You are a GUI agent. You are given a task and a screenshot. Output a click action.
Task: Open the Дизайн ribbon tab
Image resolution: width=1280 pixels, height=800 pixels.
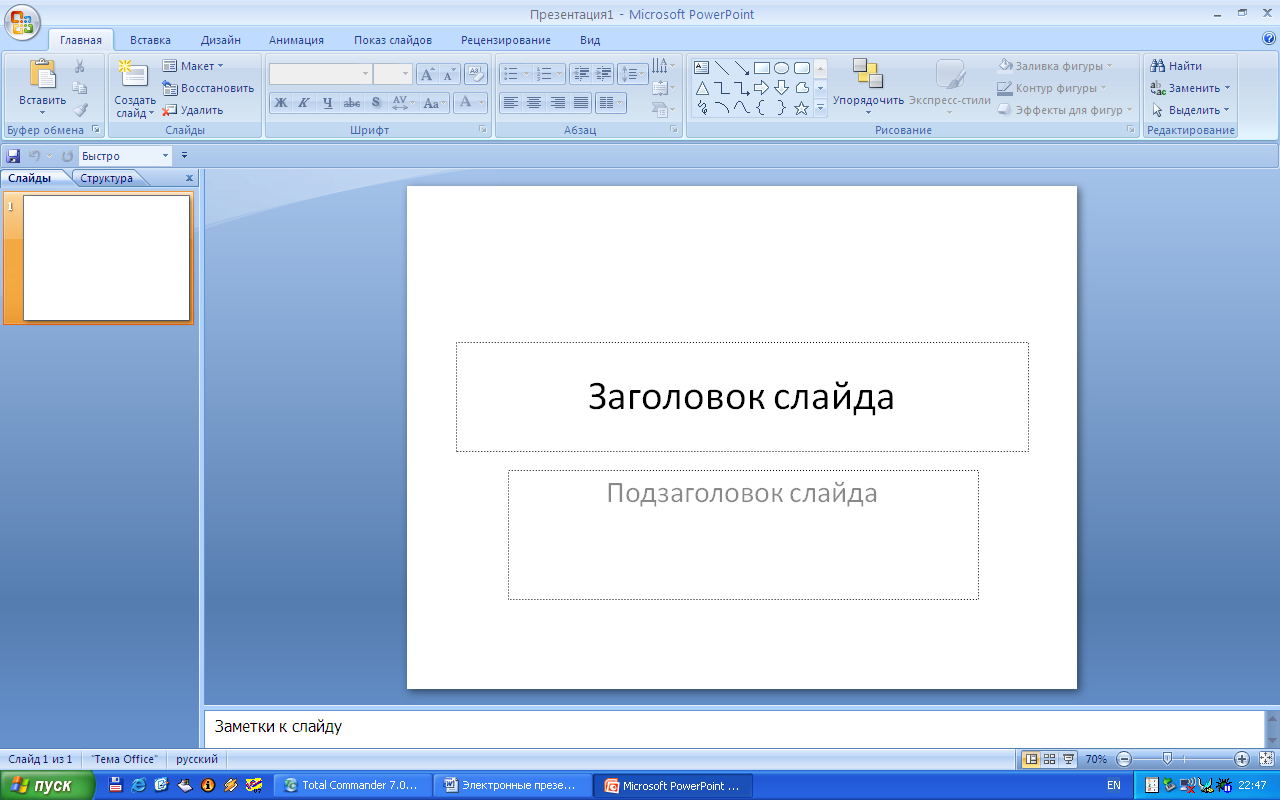(220, 40)
